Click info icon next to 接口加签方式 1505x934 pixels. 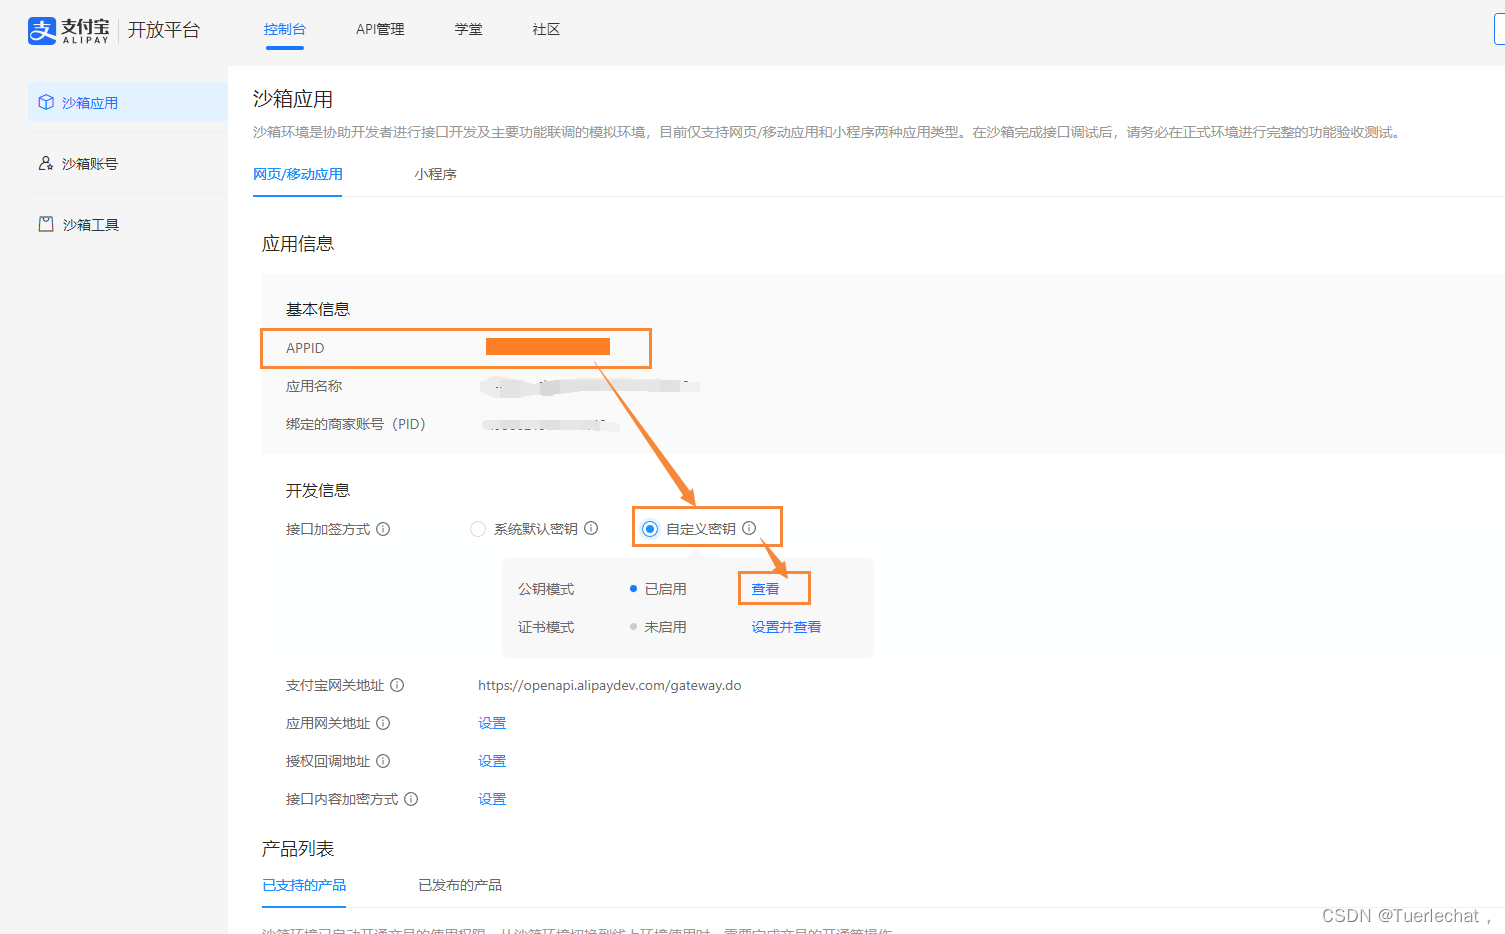(383, 529)
